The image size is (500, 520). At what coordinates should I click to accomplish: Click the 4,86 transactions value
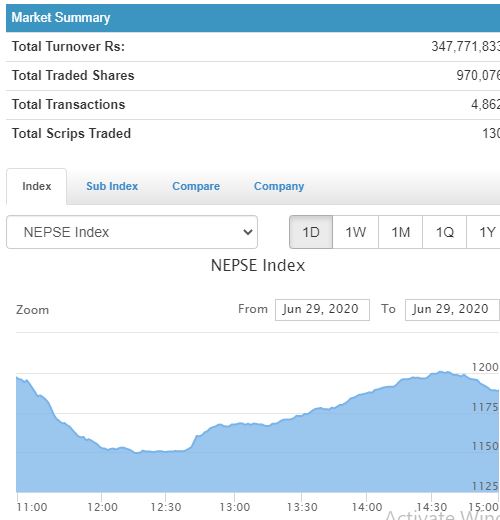[x=485, y=104]
